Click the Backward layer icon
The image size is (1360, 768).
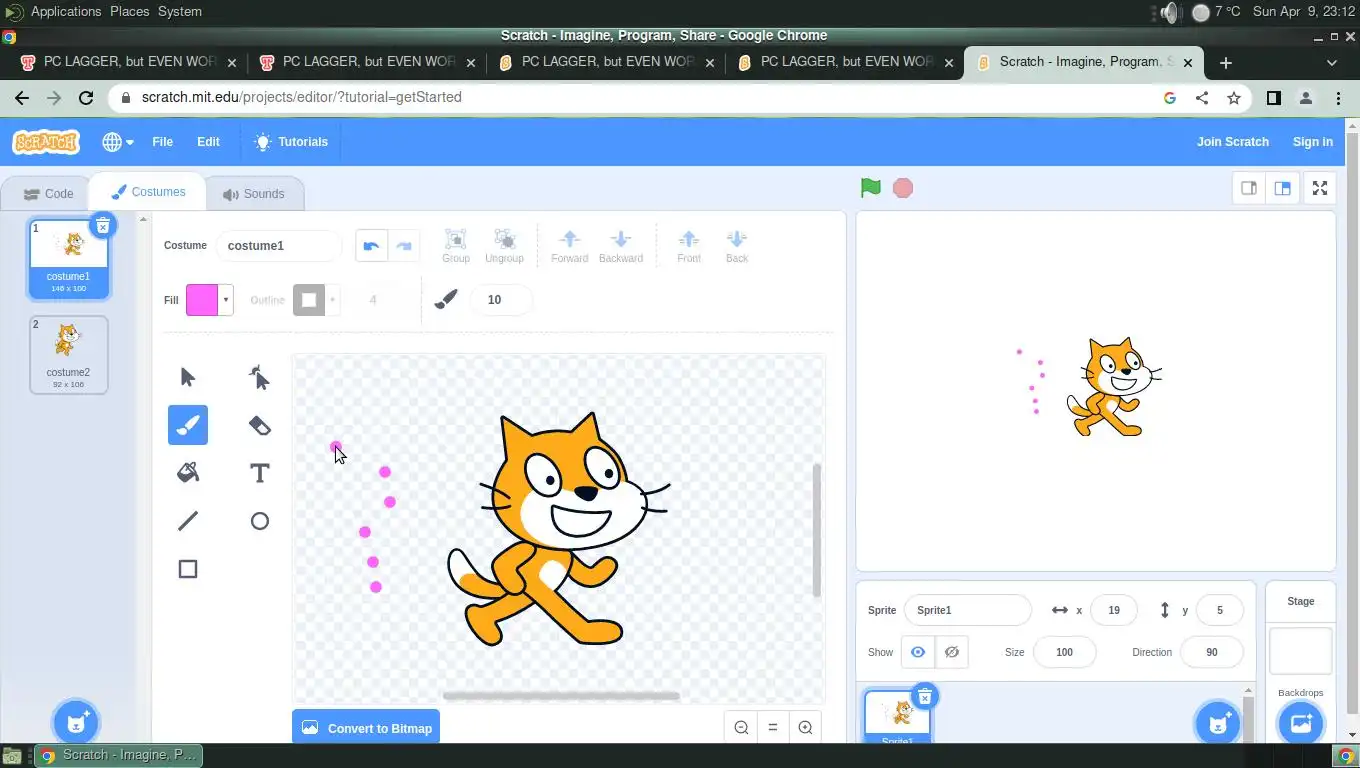(x=620, y=239)
